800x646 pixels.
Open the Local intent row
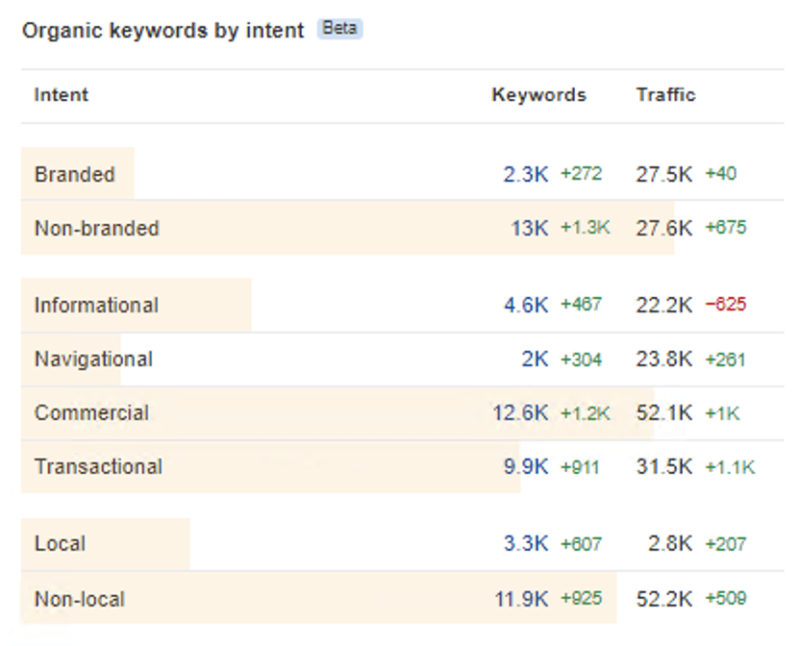(60, 545)
